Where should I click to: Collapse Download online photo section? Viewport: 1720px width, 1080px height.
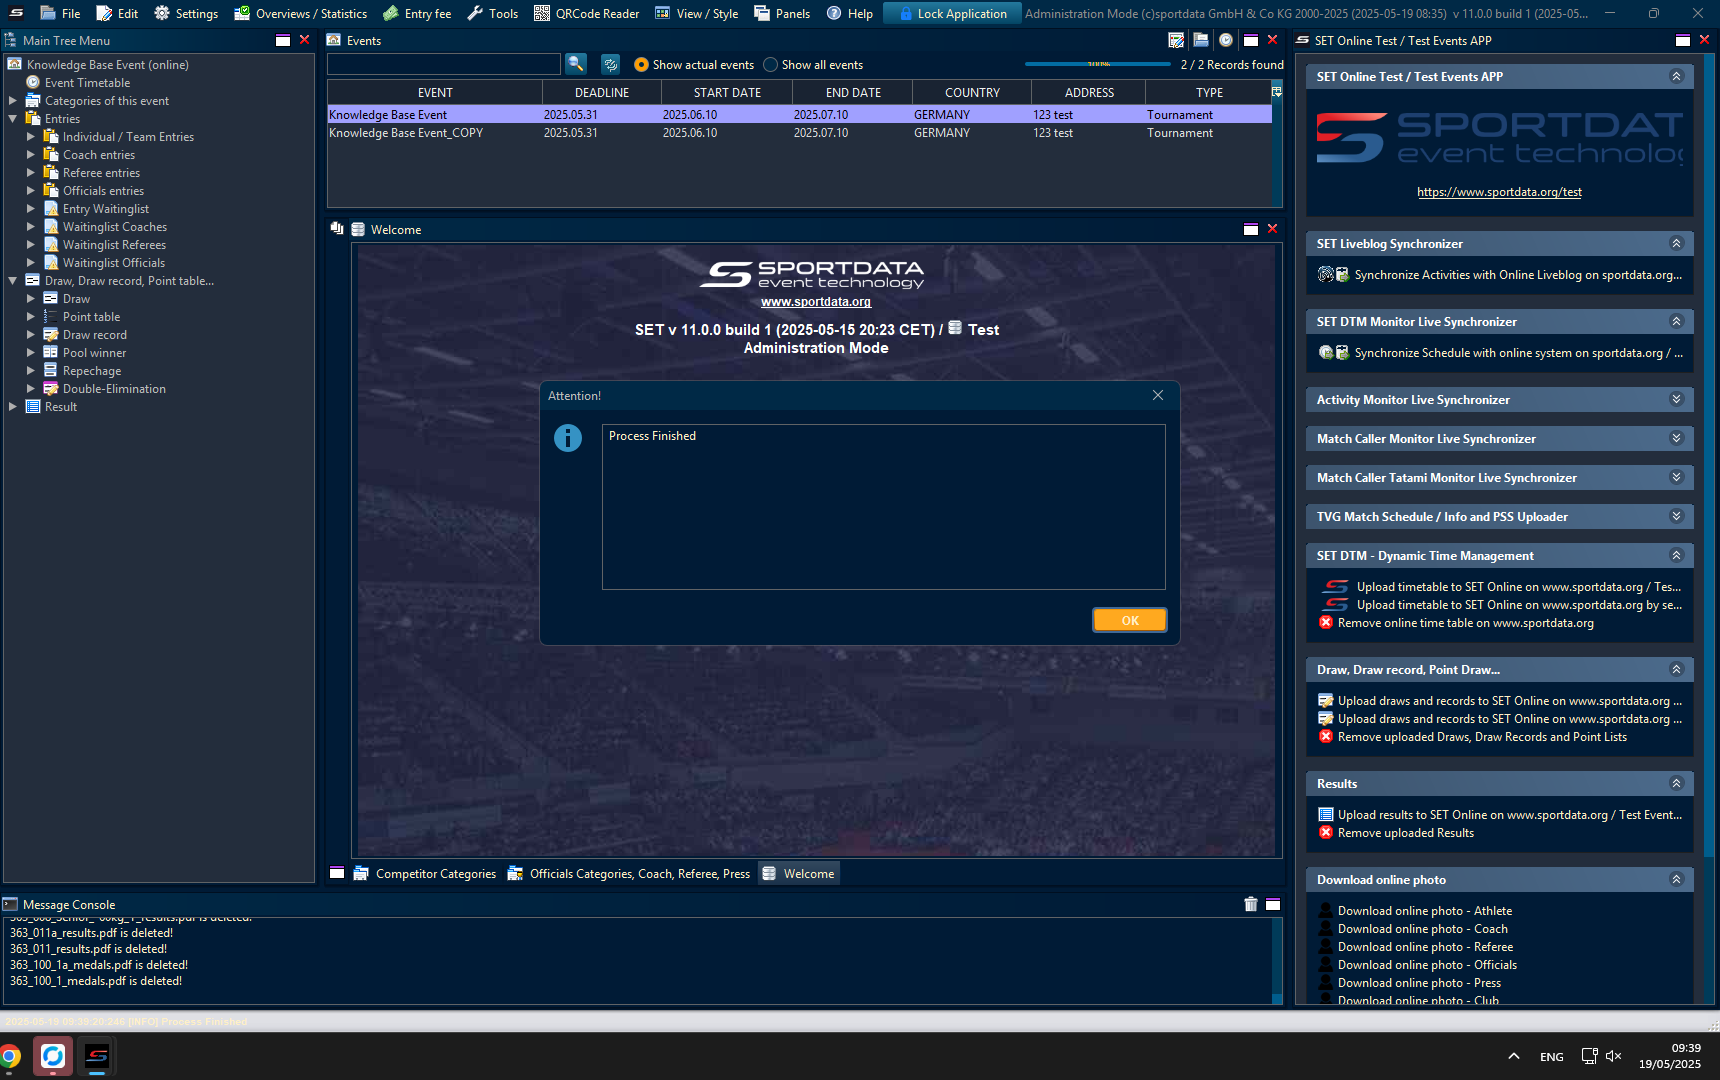[x=1677, y=879]
